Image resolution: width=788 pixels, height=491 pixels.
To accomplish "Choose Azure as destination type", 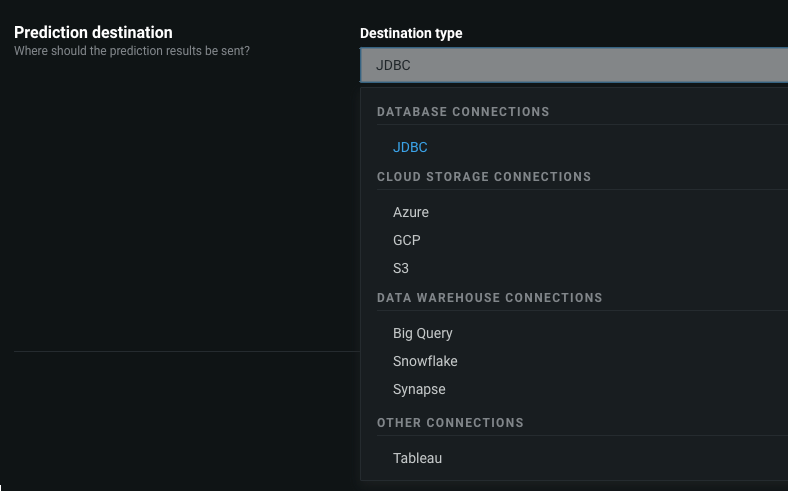I will (411, 212).
